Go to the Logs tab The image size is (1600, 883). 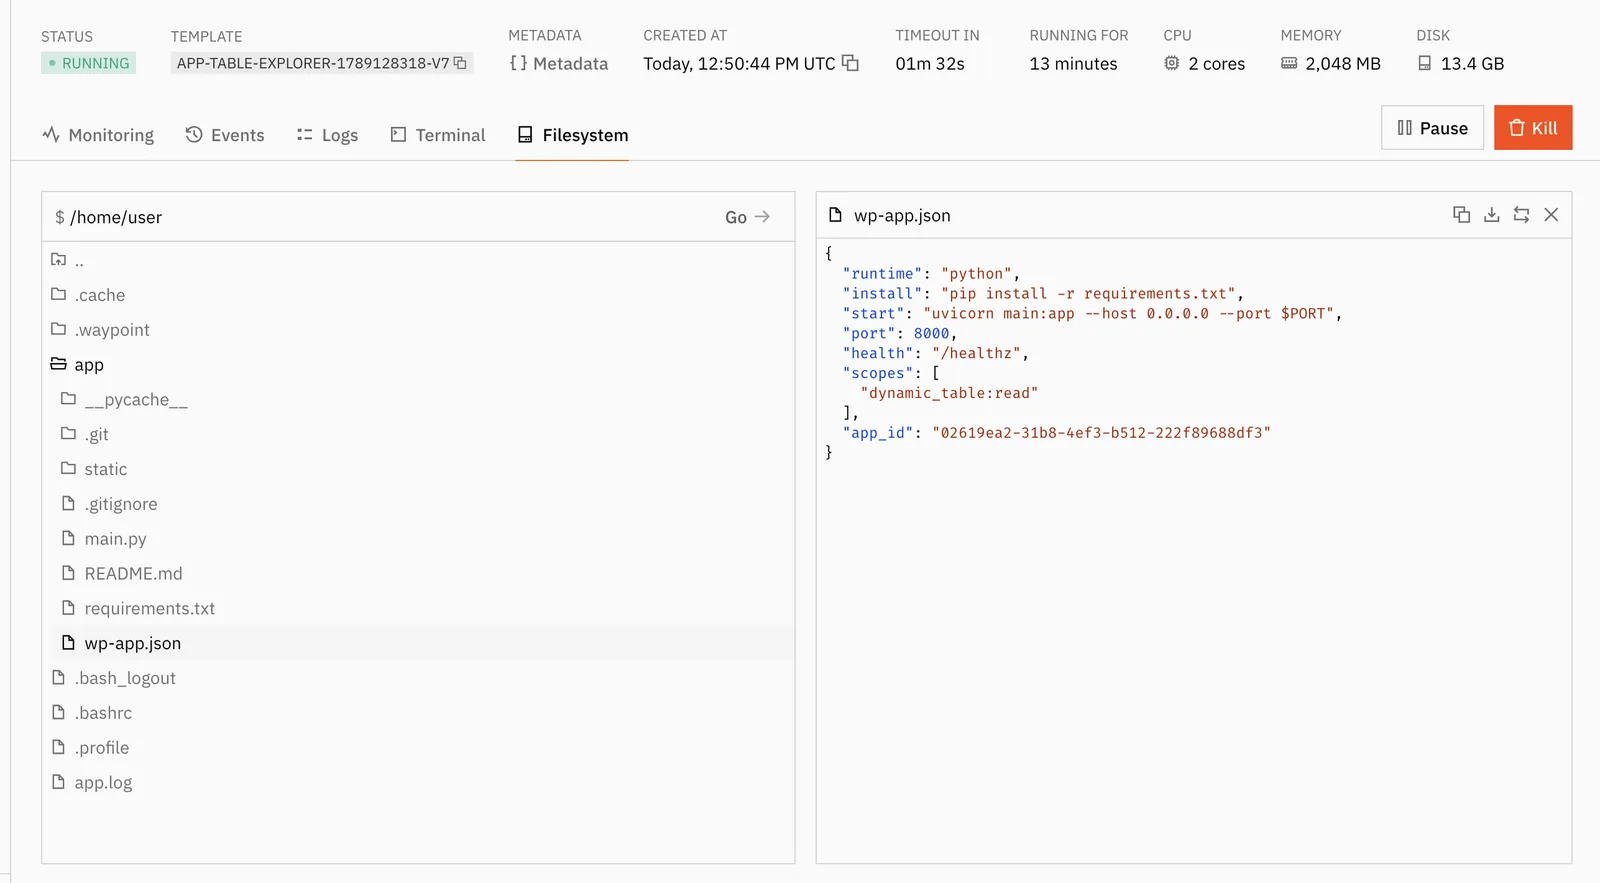coord(327,135)
